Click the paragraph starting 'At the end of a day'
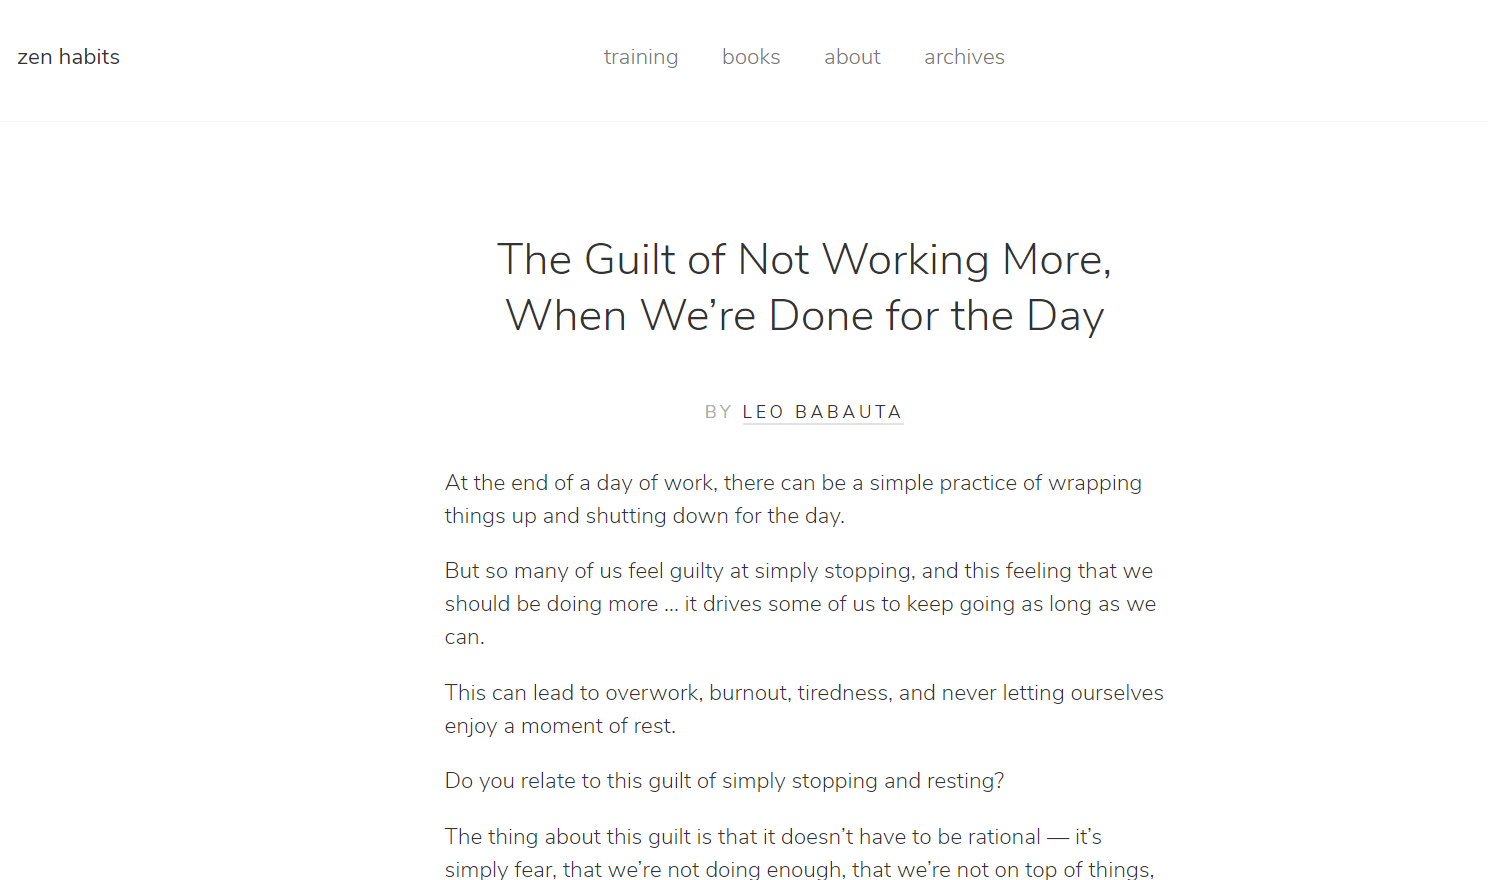This screenshot has width=1488, height=880. click(x=794, y=499)
